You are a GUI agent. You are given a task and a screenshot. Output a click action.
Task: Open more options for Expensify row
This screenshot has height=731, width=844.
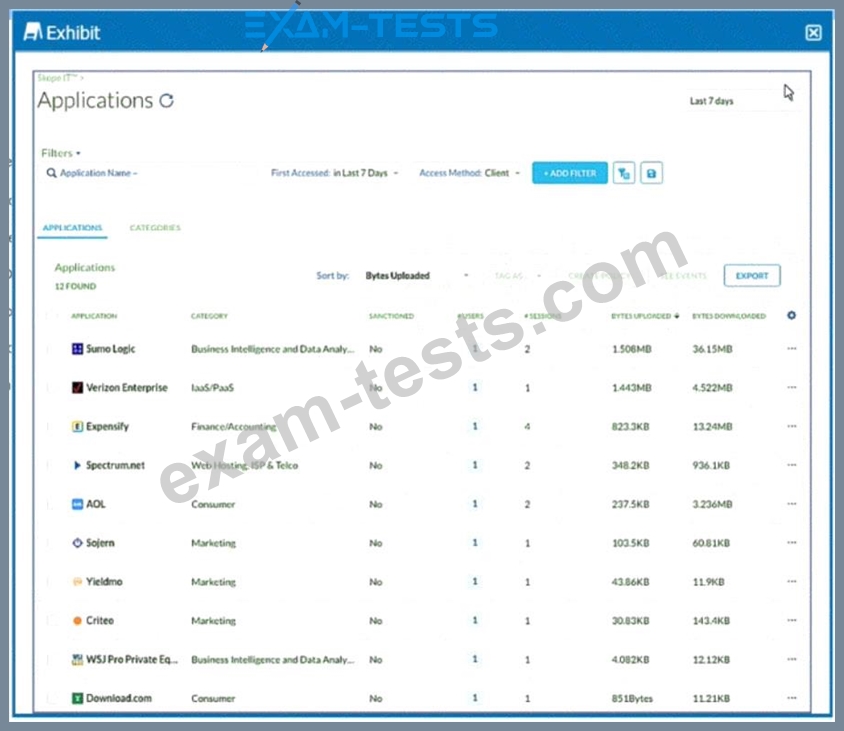(791, 426)
